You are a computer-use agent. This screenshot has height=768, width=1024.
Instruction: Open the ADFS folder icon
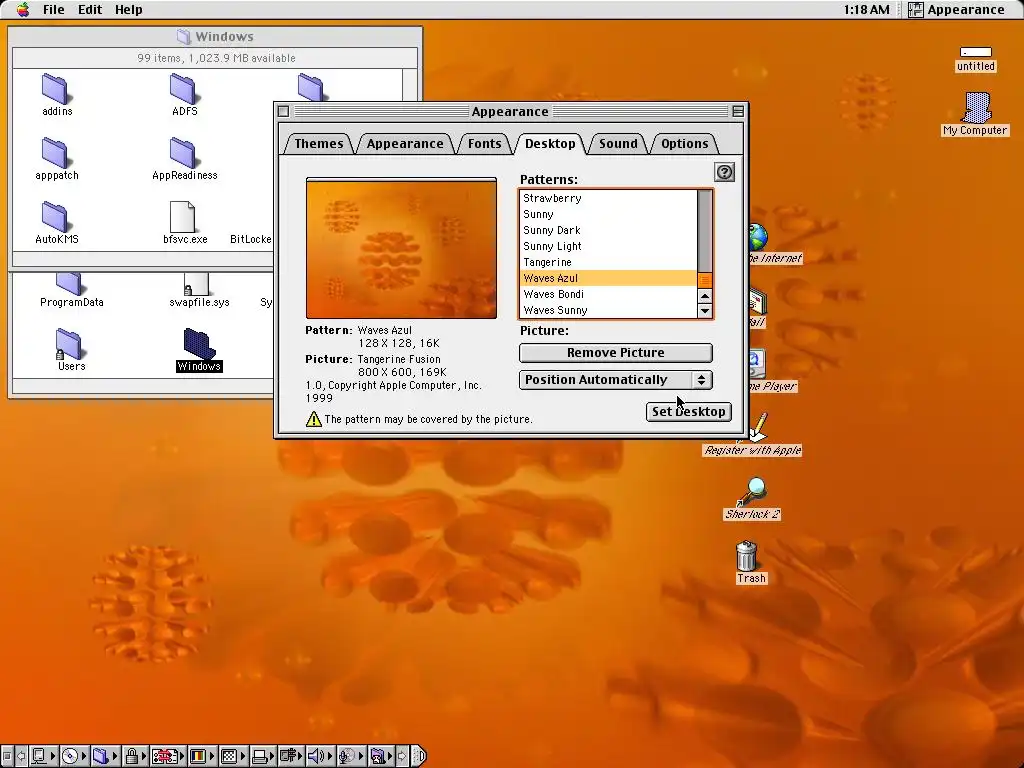183,89
